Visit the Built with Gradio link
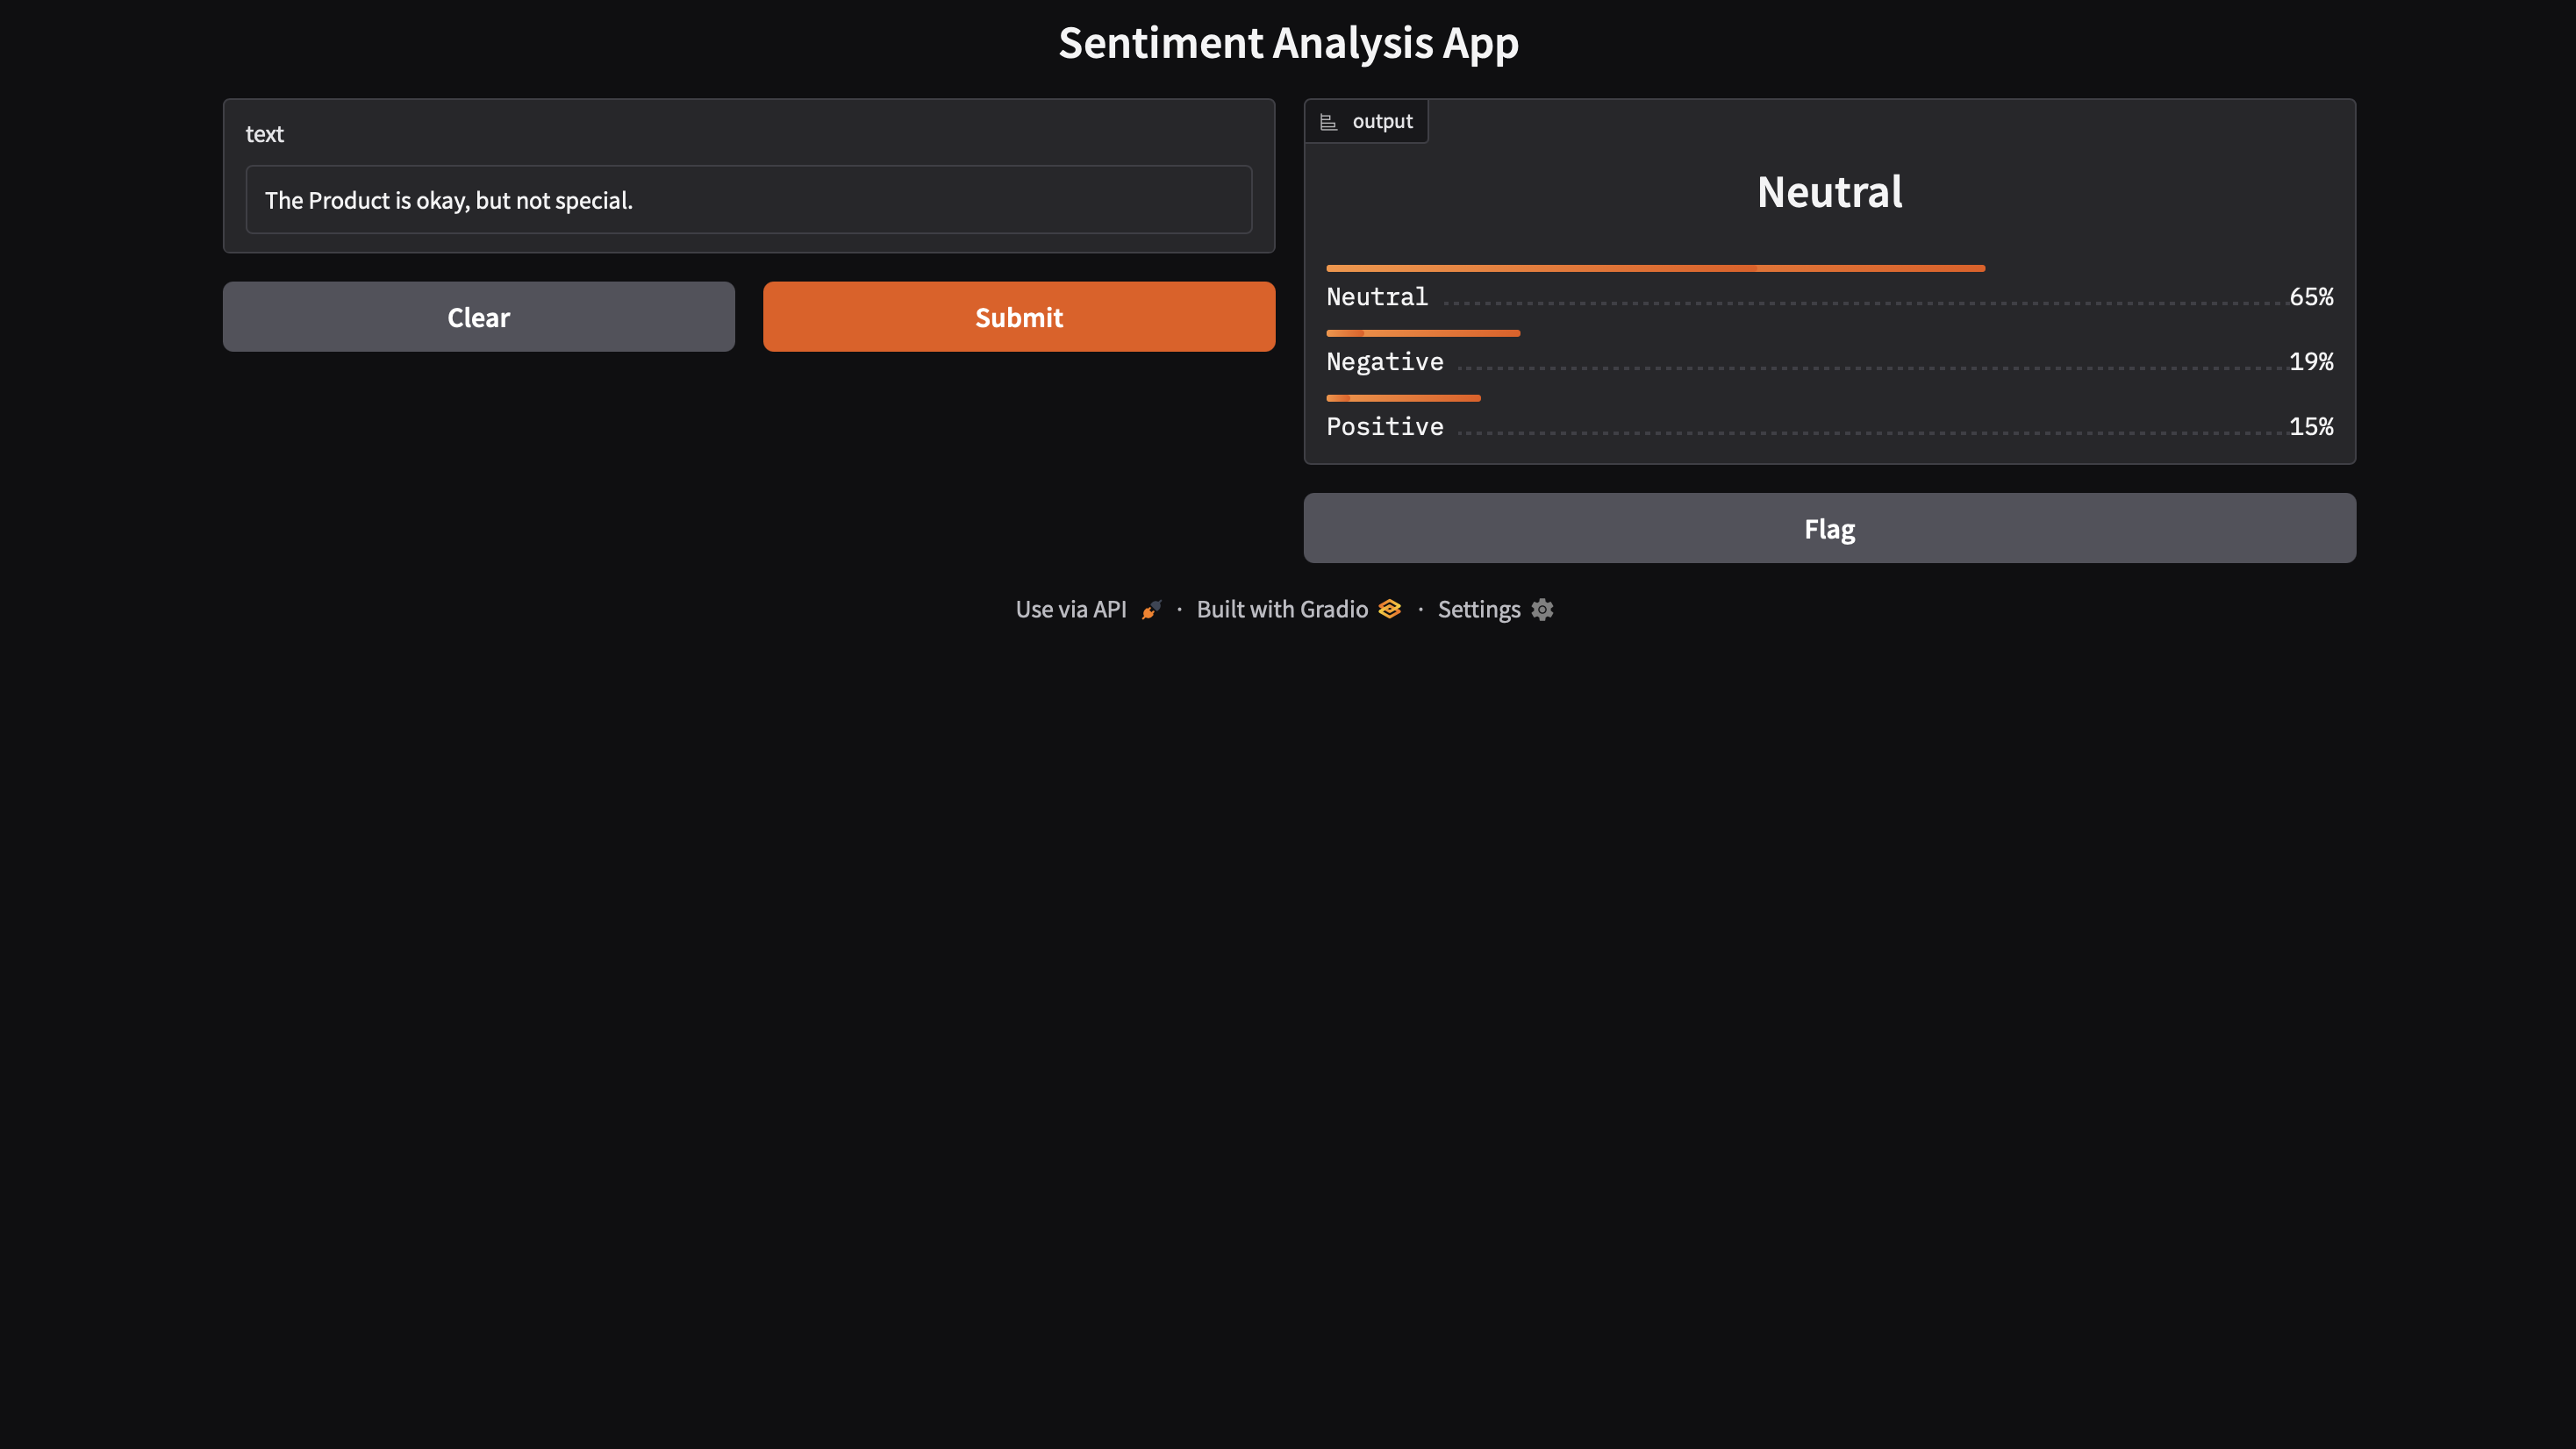 [x=1281, y=610]
